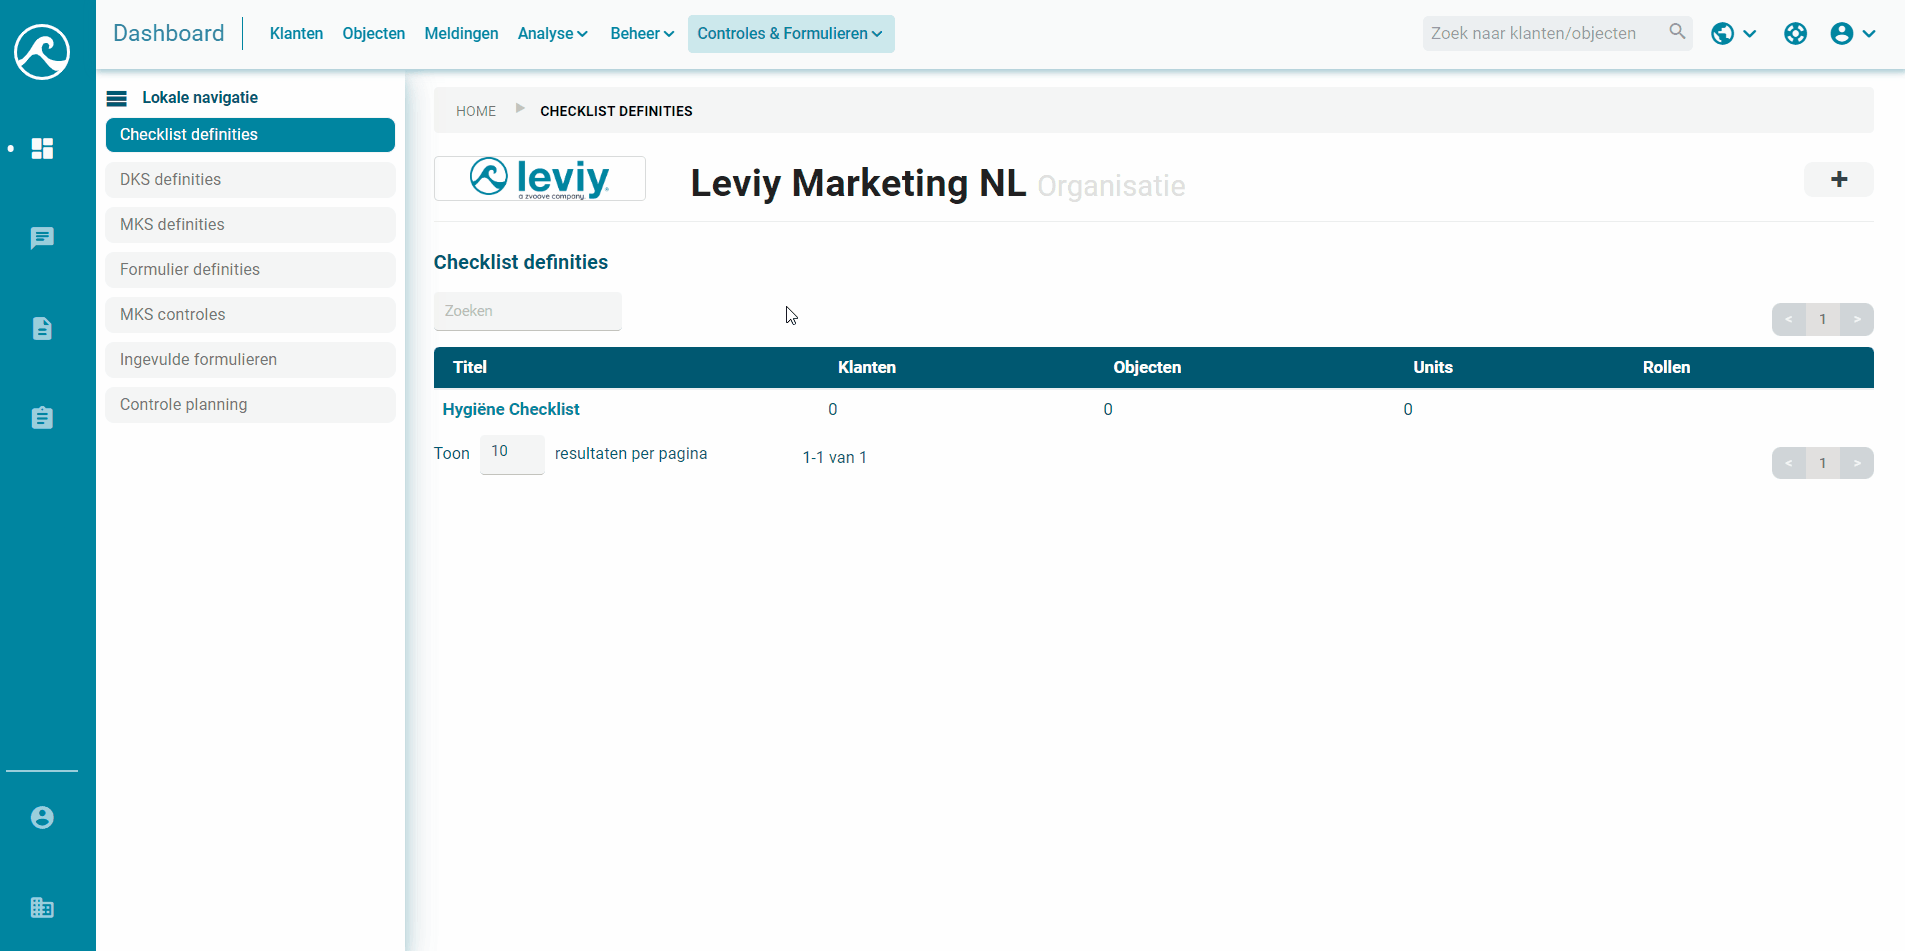Select page 1 in bottom pagination
This screenshot has width=1905, height=951.
(x=1823, y=463)
